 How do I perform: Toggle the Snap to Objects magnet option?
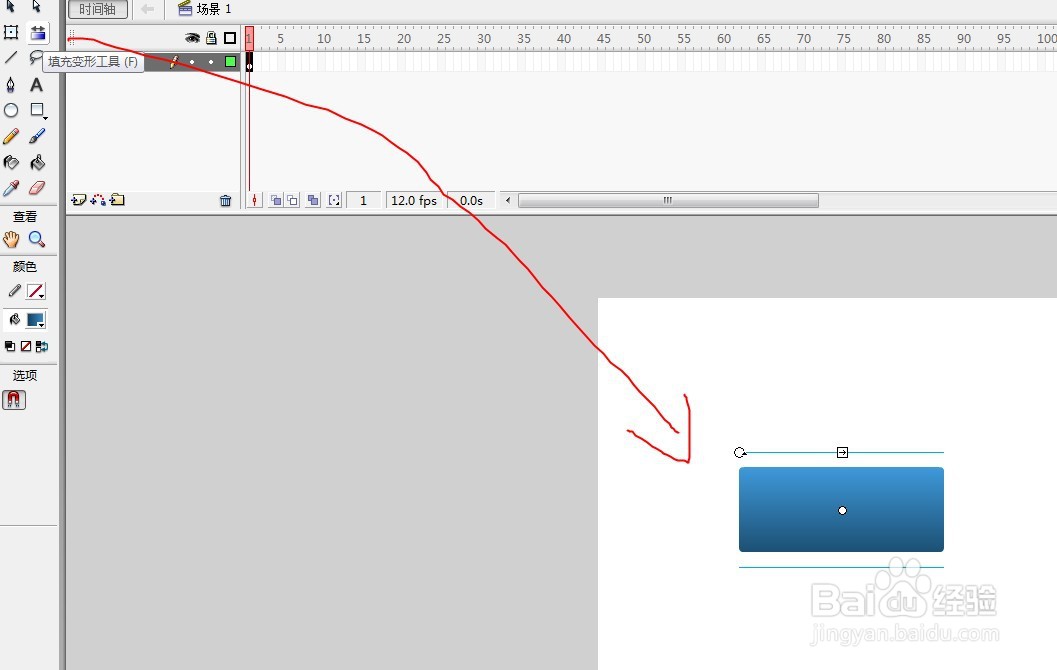pyautogui.click(x=13, y=400)
